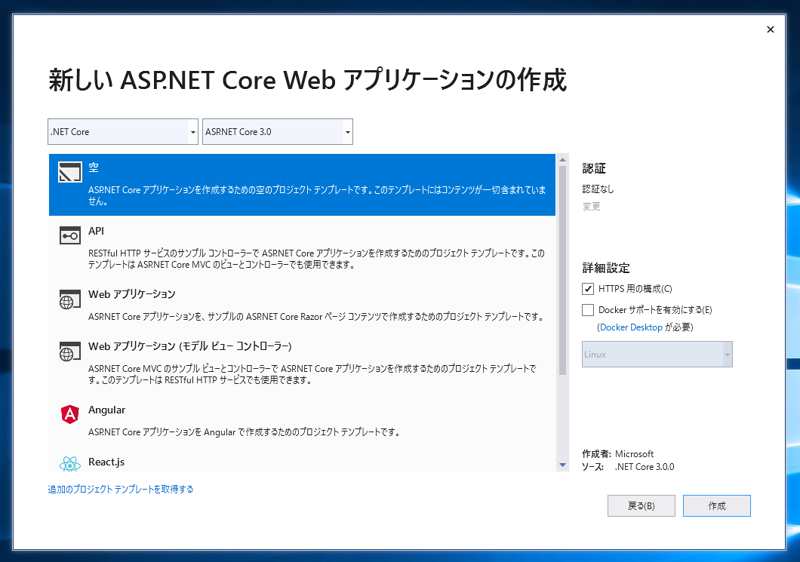
Task: Click the ソース: .NET Core 3.0.0 text
Action: click(628, 467)
